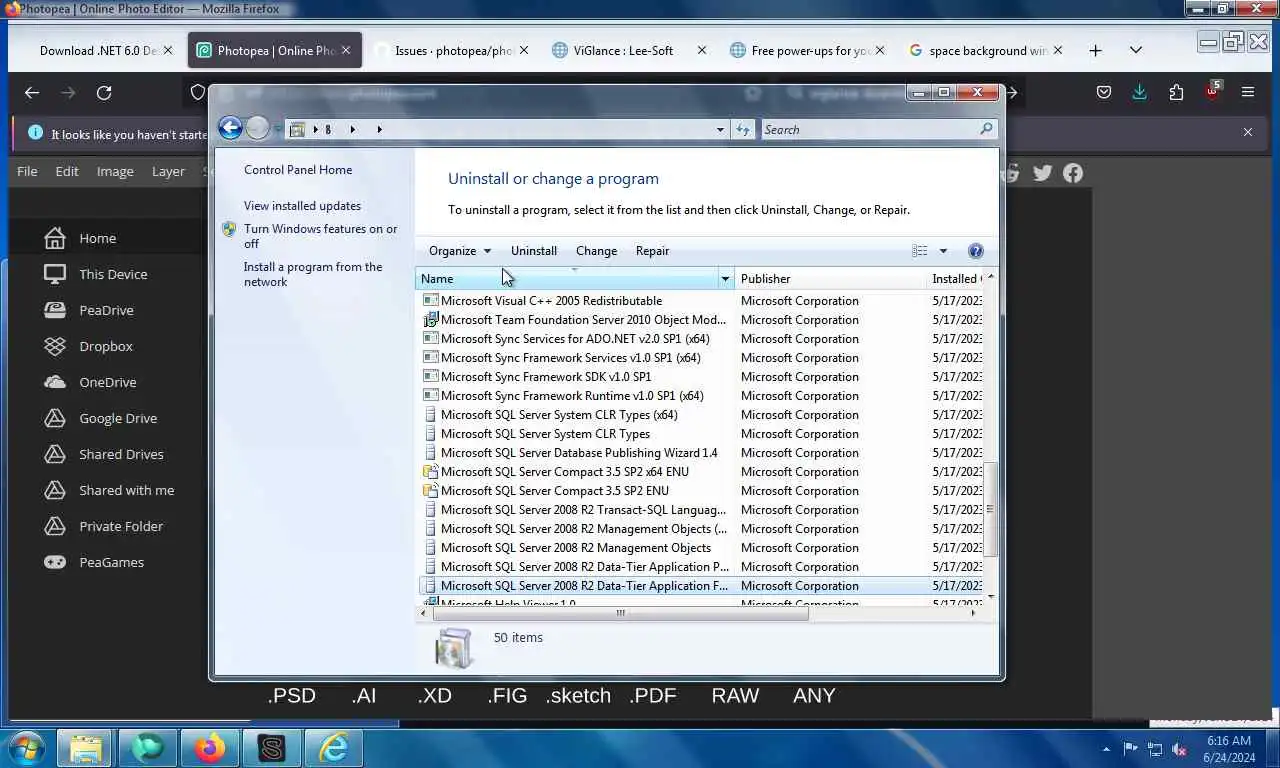
Task: Click Change in the programs toolbar
Action: point(596,251)
